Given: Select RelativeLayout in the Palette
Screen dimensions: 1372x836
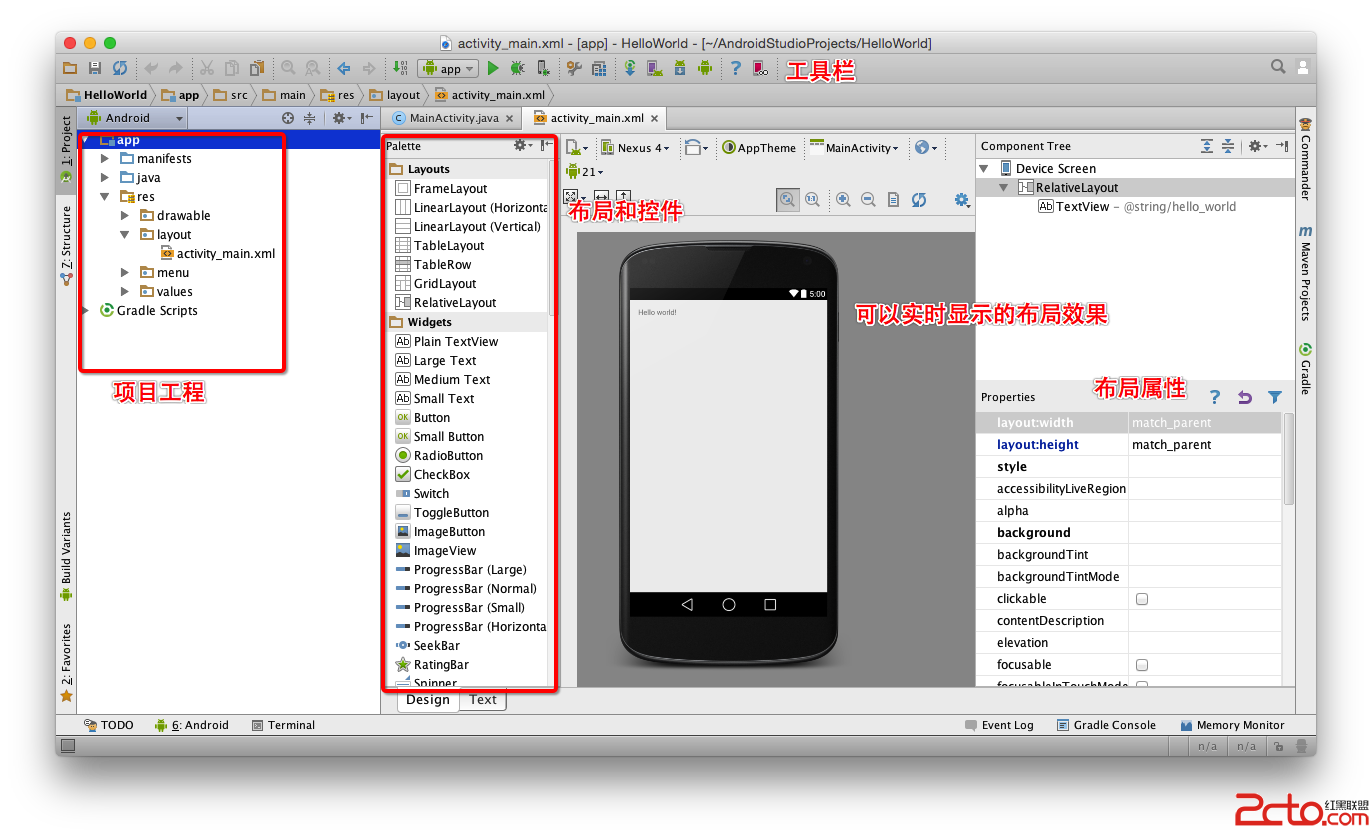Looking at the screenshot, I should point(446,303).
